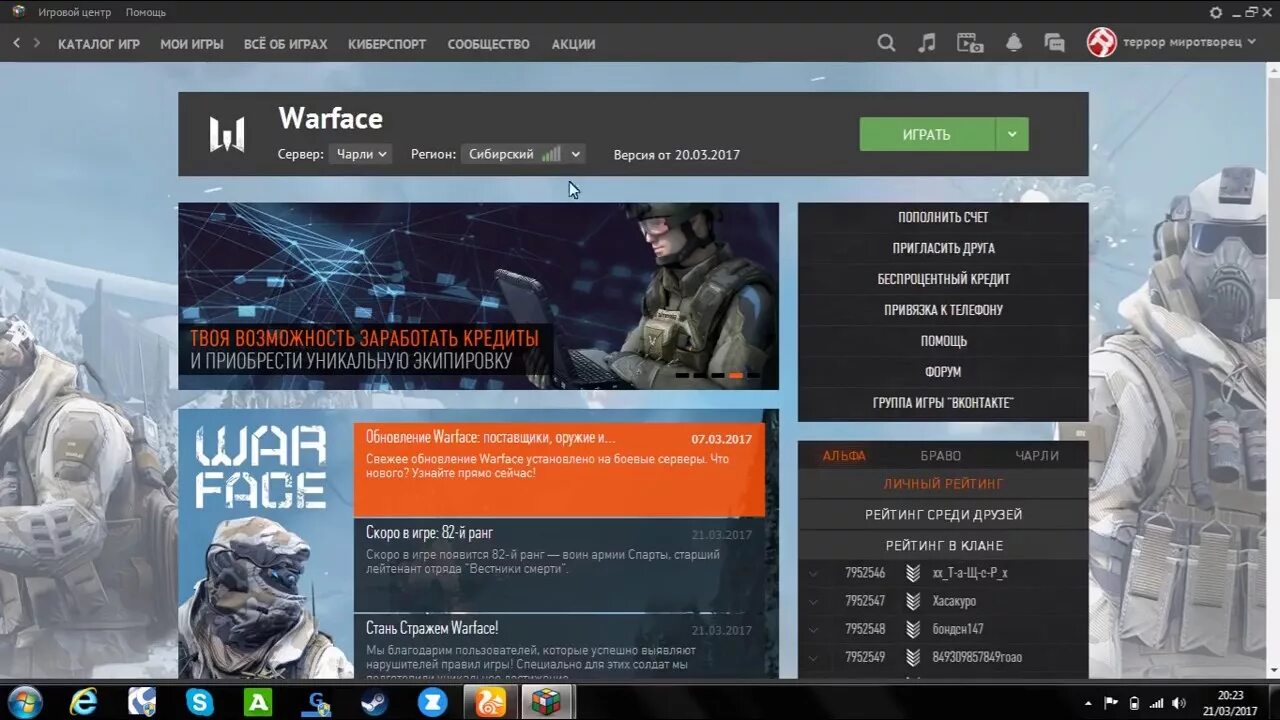This screenshot has height=720, width=1280.
Task: Click ПРИГЛАСИТЬ ДРУГА
Action: [x=943, y=248]
